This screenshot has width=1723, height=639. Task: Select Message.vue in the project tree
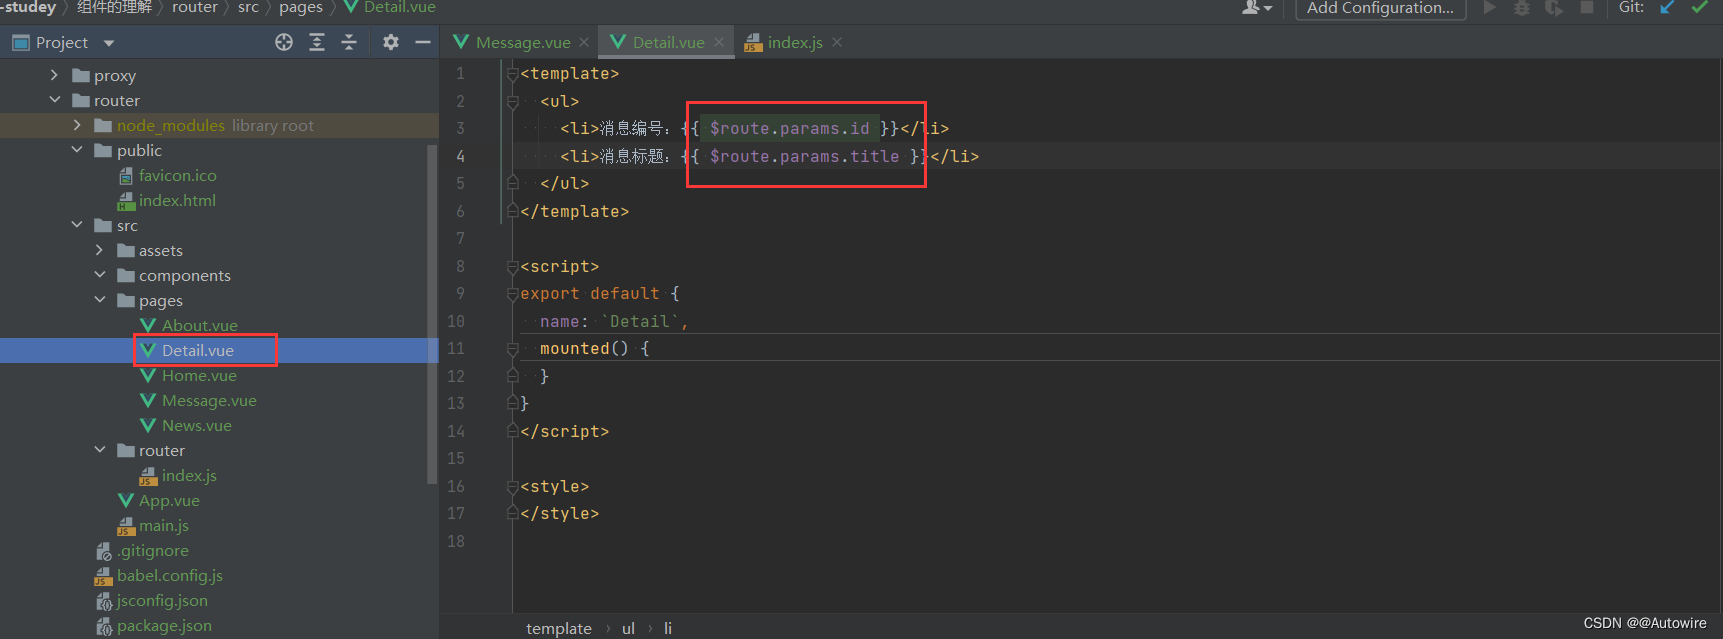209,401
